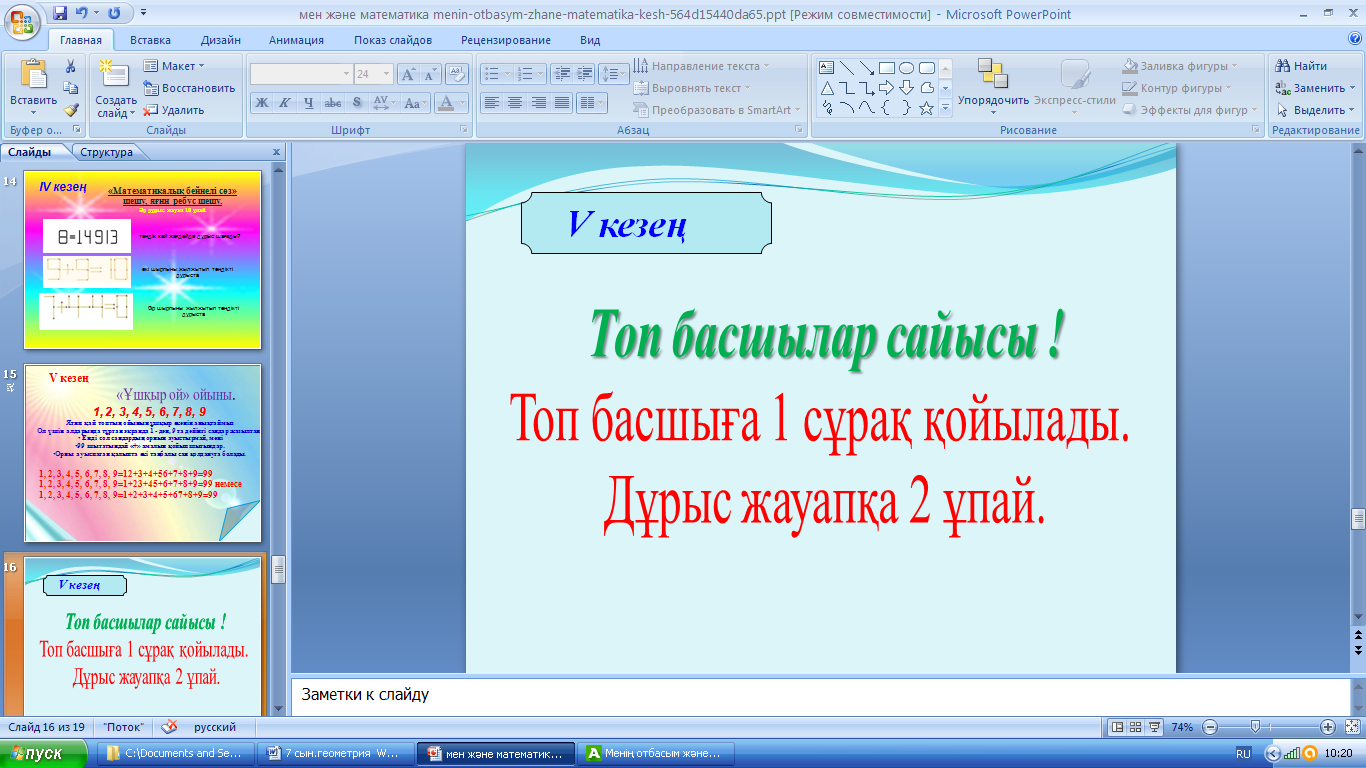Screen dimensions: 1366x768
Task: Click Удалить delete slide button
Action: point(174,110)
